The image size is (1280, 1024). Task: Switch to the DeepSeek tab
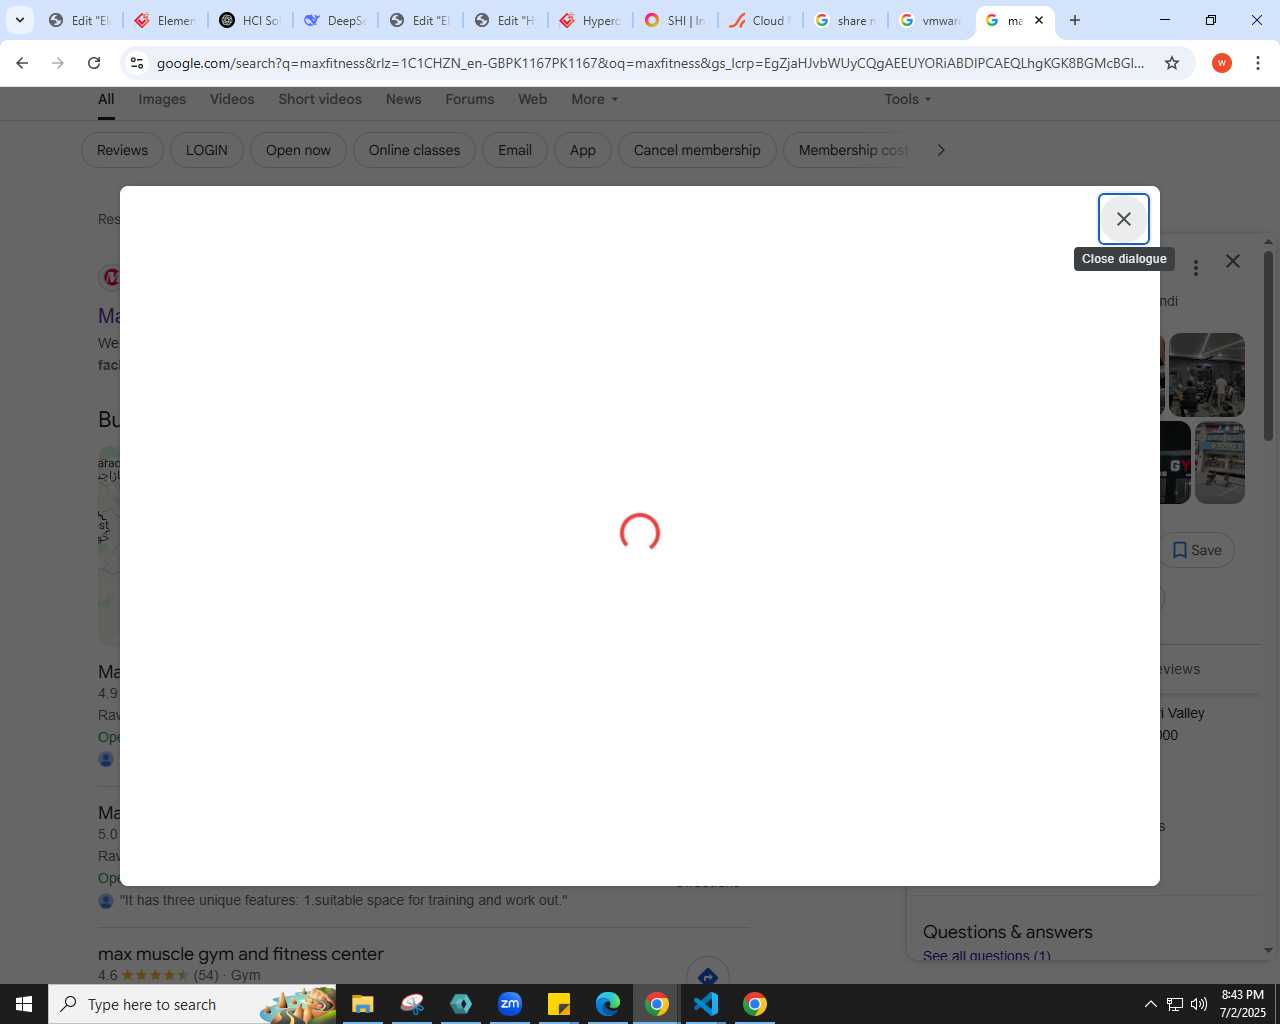click(x=335, y=20)
